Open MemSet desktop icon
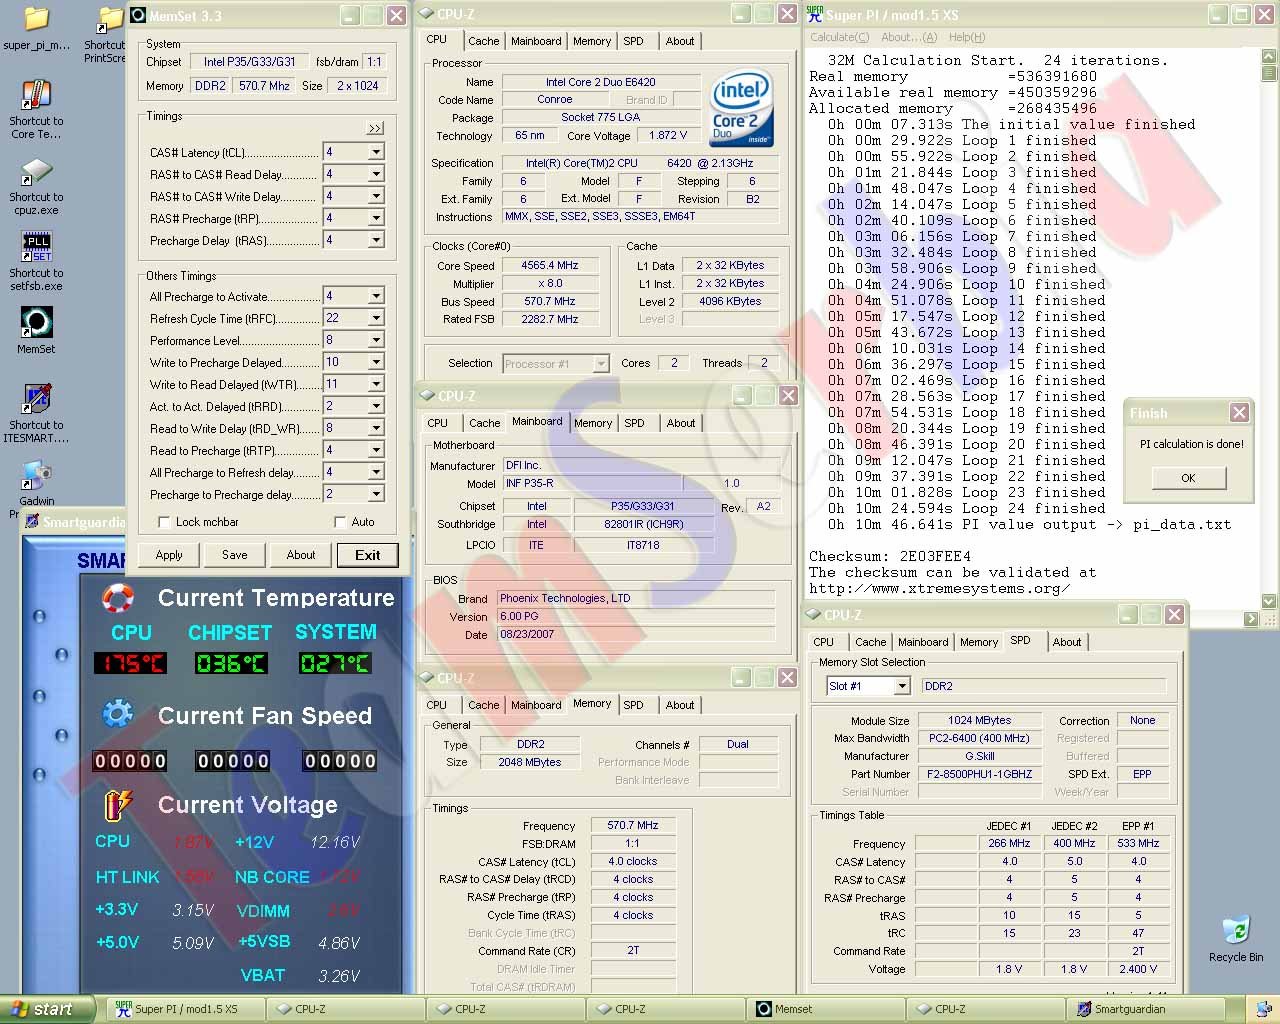This screenshot has height=1024, width=1280. [36, 330]
